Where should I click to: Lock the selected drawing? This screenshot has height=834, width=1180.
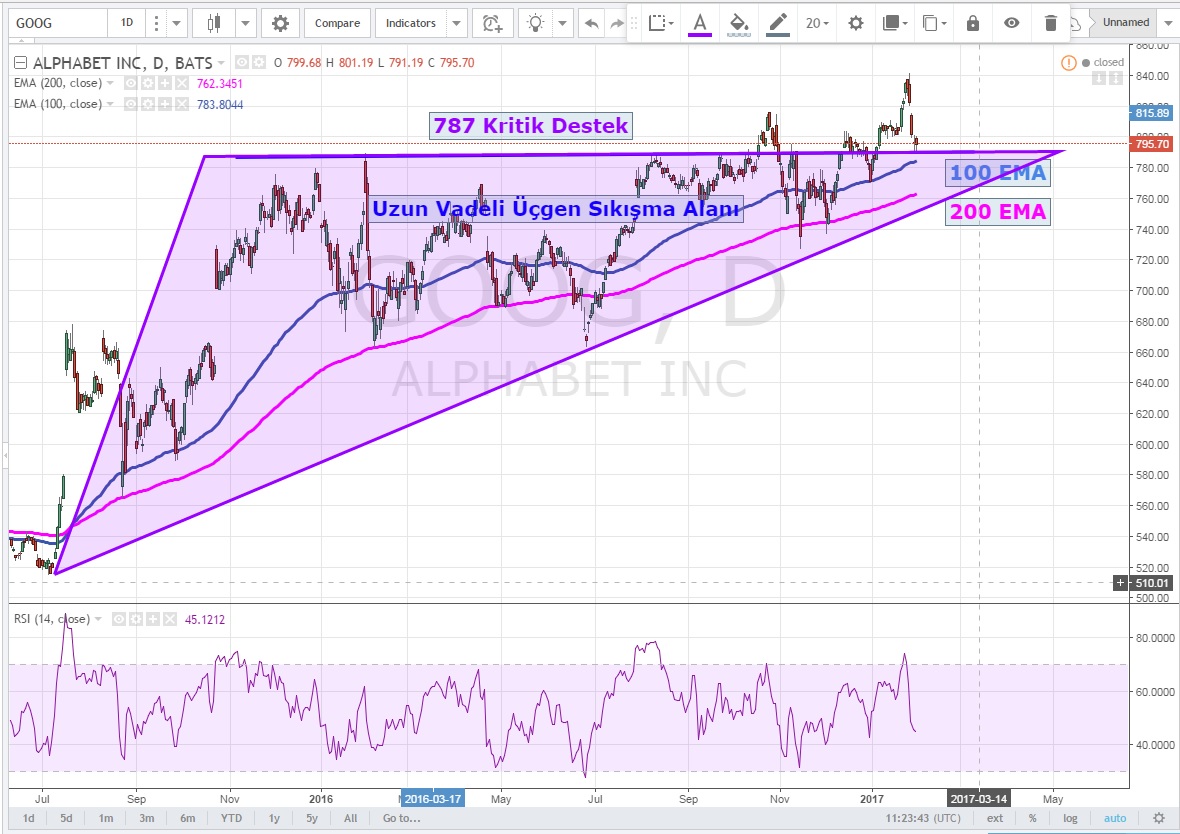(973, 23)
